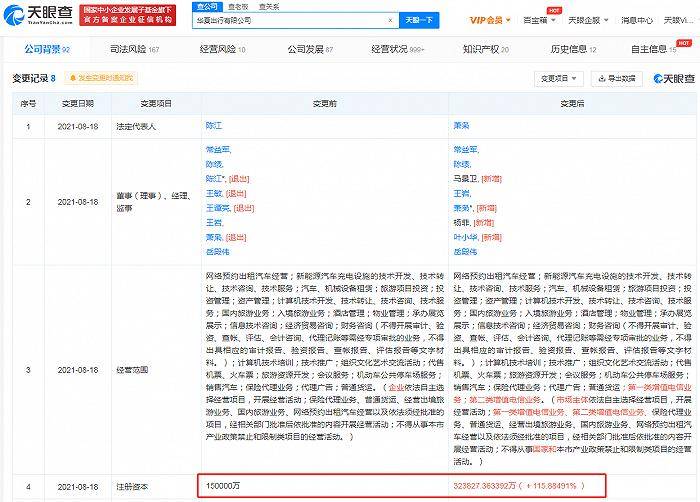Expand the 天眼企服 dropdown

click(588, 21)
